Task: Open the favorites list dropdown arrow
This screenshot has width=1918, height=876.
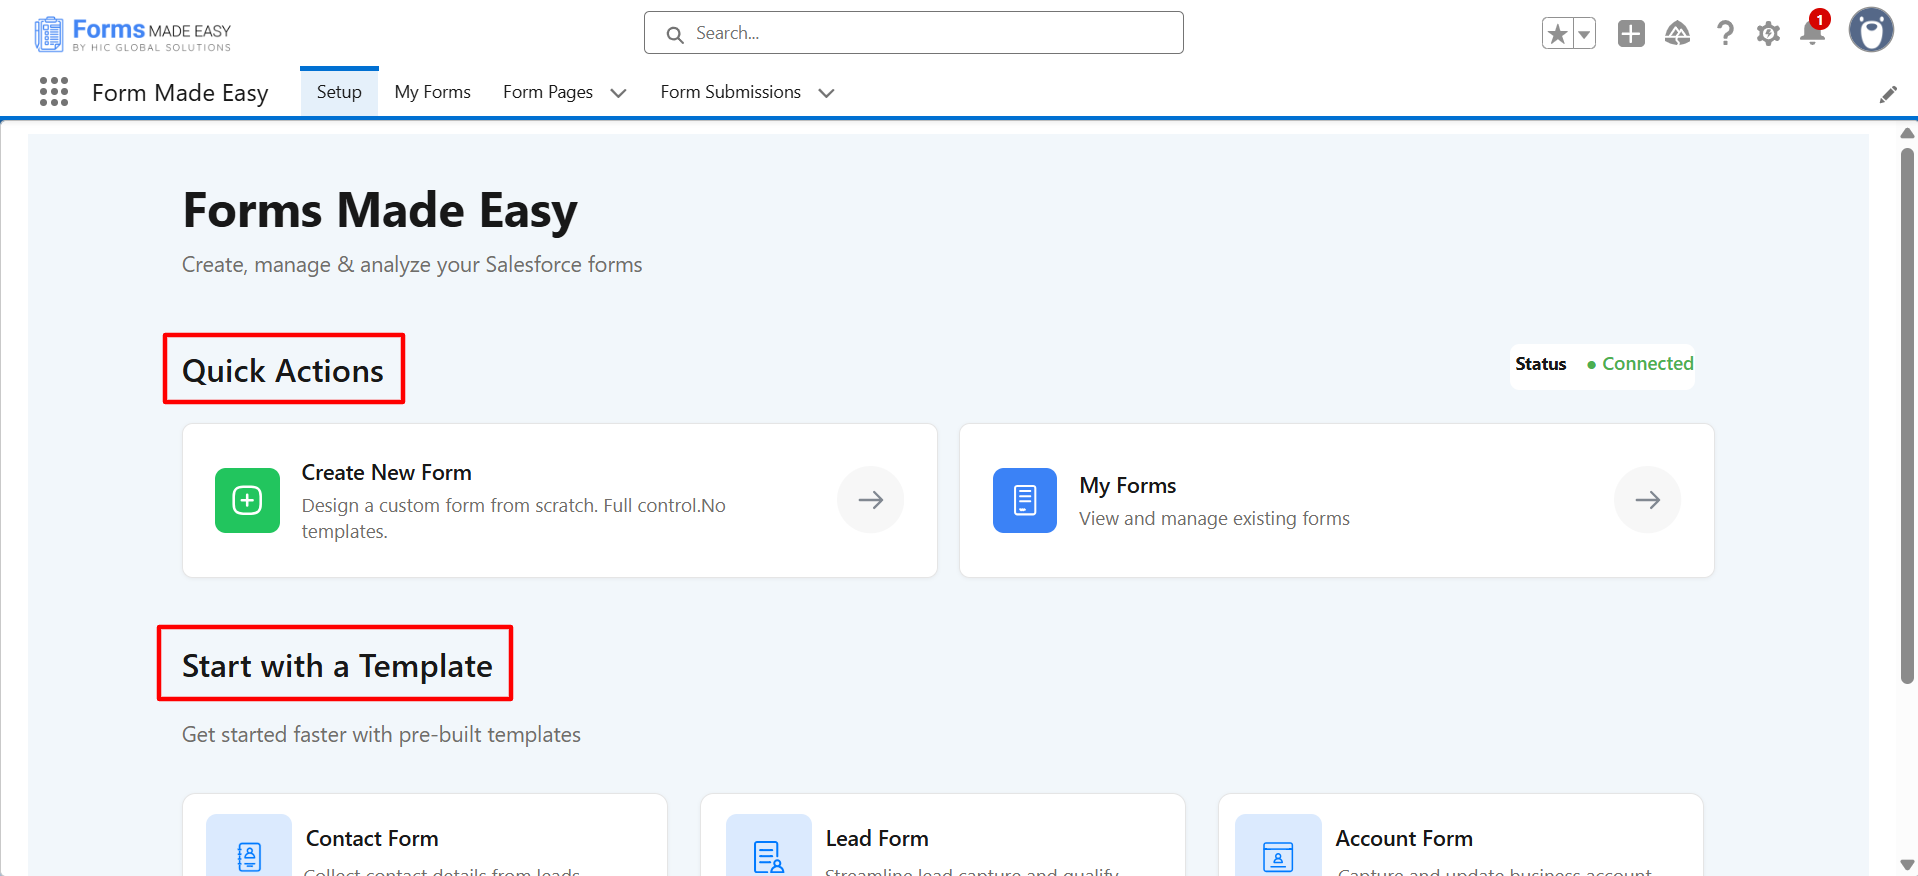Action: 1584,34
